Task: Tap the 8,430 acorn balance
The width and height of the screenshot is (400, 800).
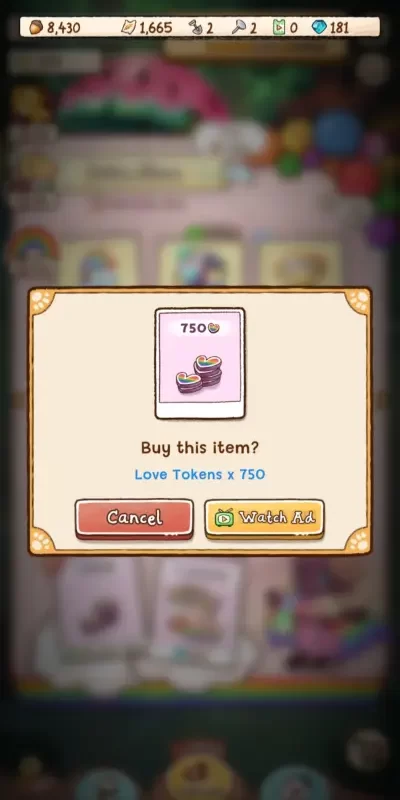Action: point(64,28)
